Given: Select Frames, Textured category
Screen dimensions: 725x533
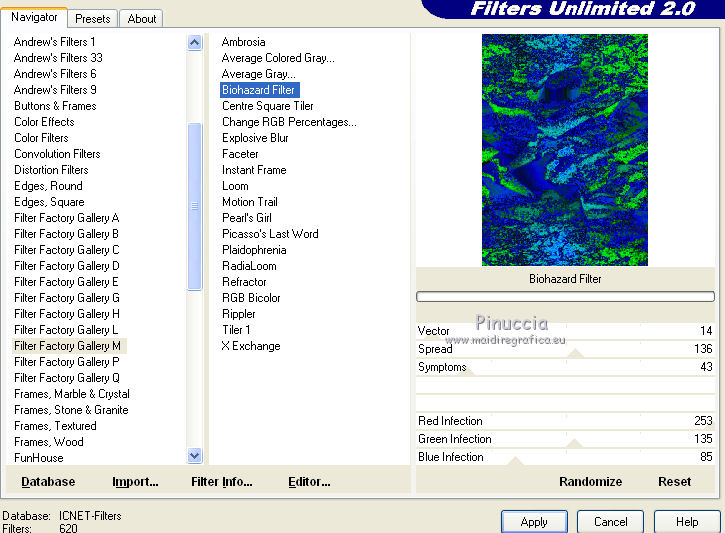Looking at the screenshot, I should click(55, 426).
